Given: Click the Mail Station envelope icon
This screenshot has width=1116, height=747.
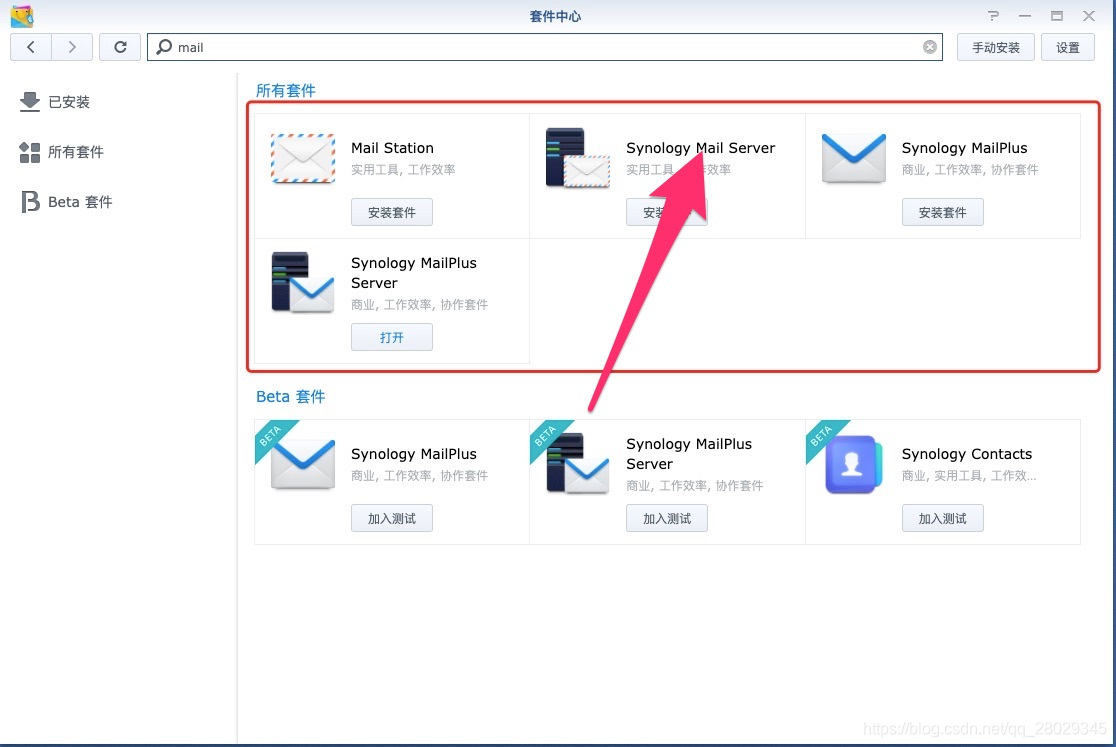Looking at the screenshot, I should [302, 158].
